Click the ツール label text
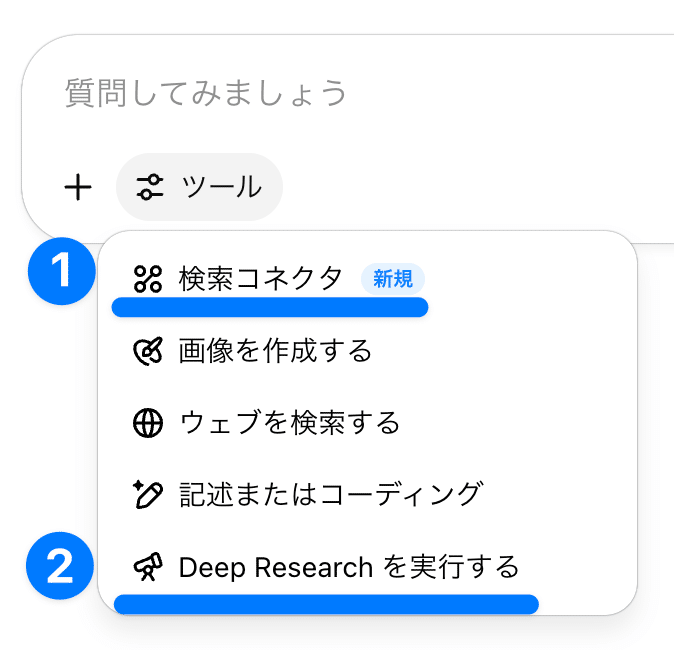The height and width of the screenshot is (650, 674). coord(221,187)
